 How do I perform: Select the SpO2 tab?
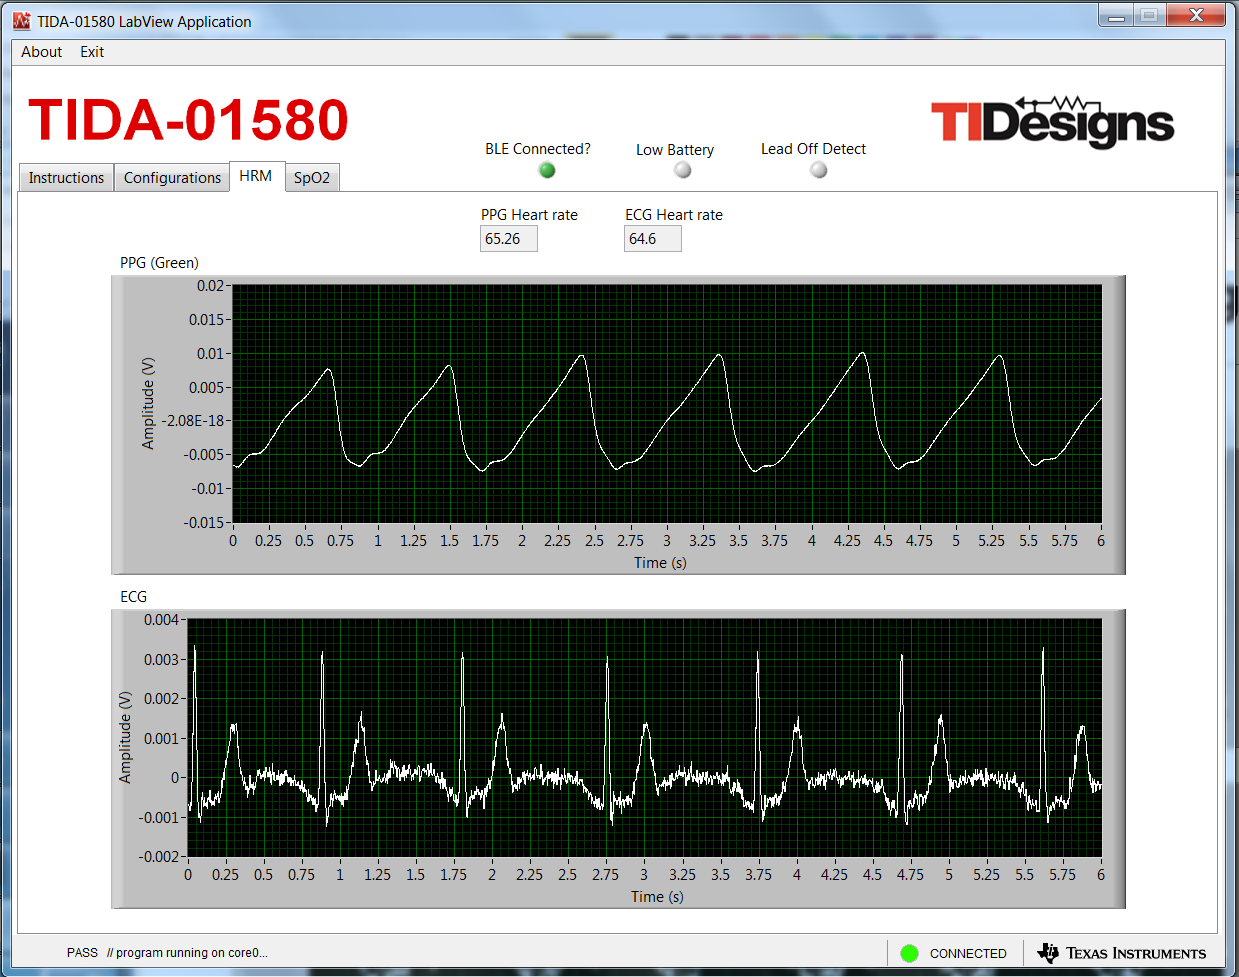coord(312,178)
